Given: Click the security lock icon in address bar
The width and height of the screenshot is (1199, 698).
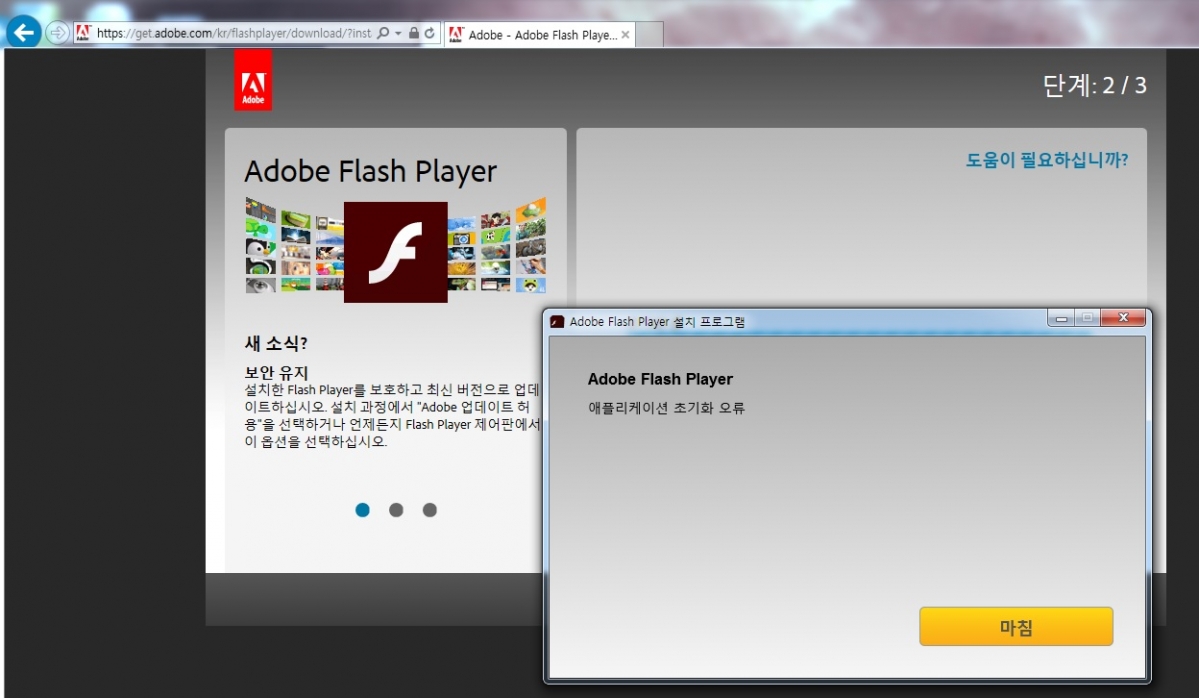Looking at the screenshot, I should [414, 33].
